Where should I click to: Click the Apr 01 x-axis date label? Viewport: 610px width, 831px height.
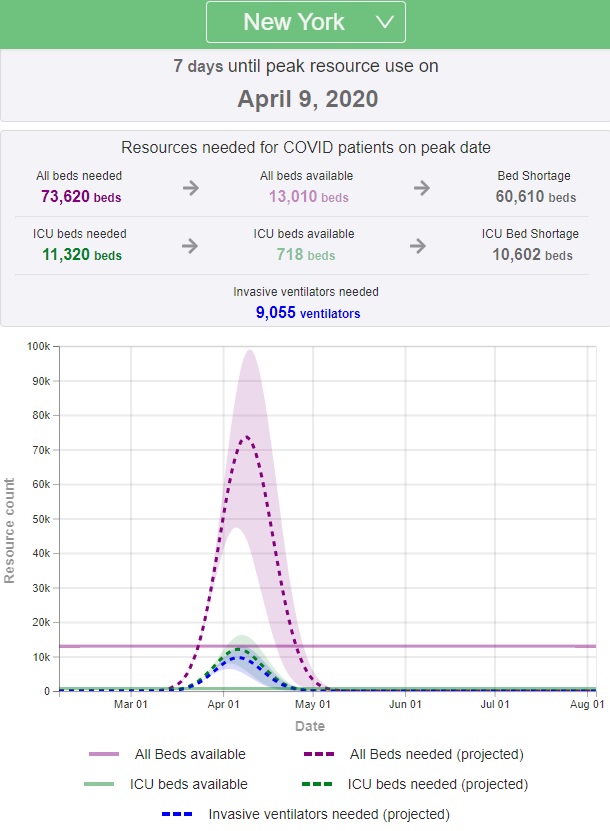pyautogui.click(x=223, y=705)
